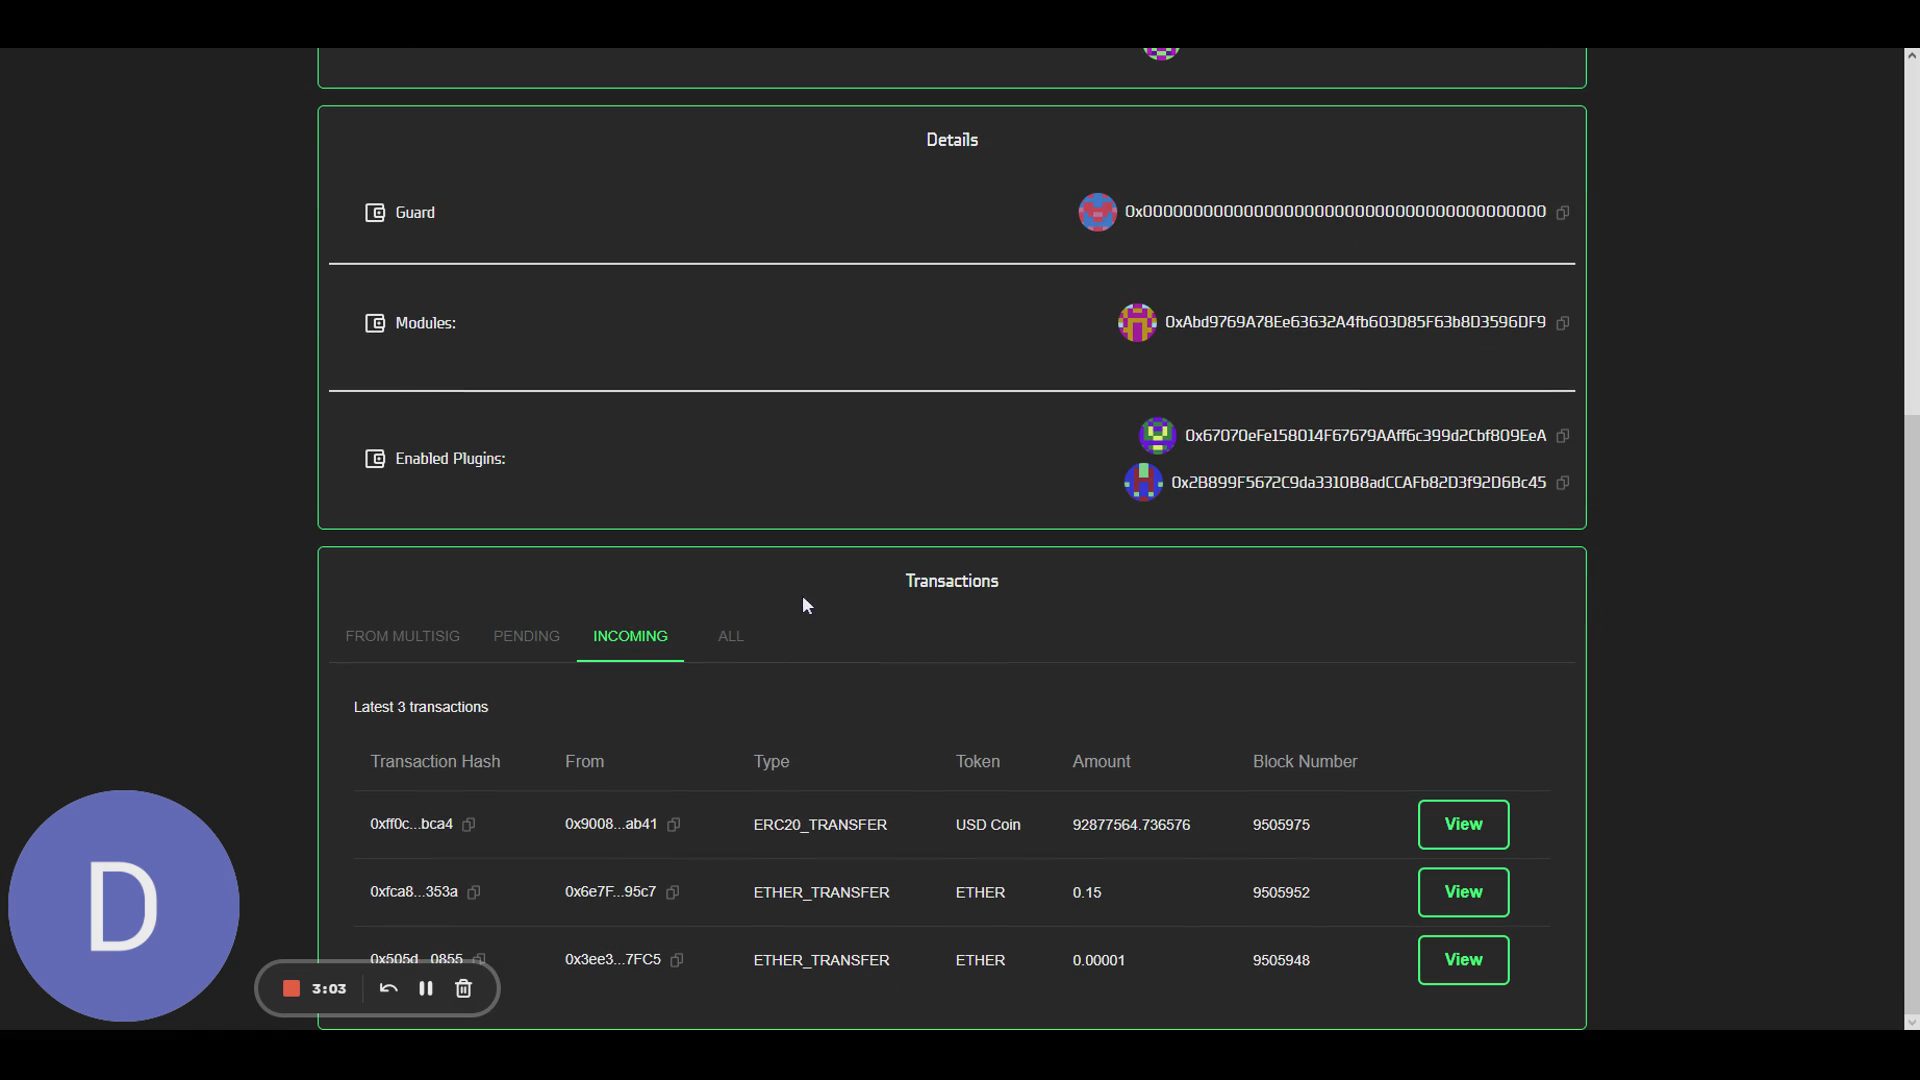Stop the screen recording
1920x1080 pixels.
click(x=291, y=988)
